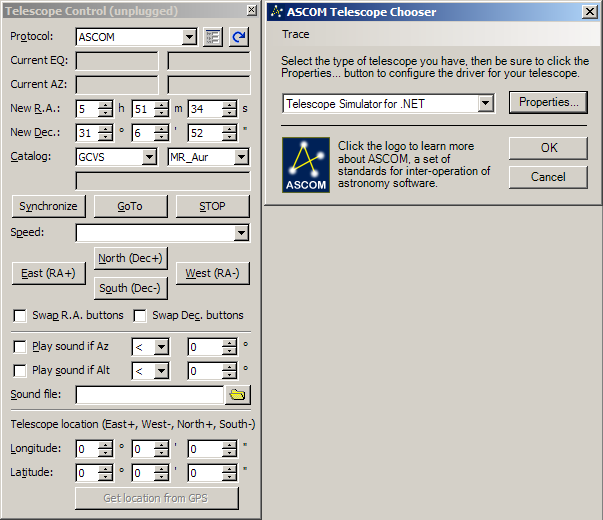Image resolution: width=603 pixels, height=520 pixels.
Task: Move telescope with East (RA+) button
Action: point(48,273)
